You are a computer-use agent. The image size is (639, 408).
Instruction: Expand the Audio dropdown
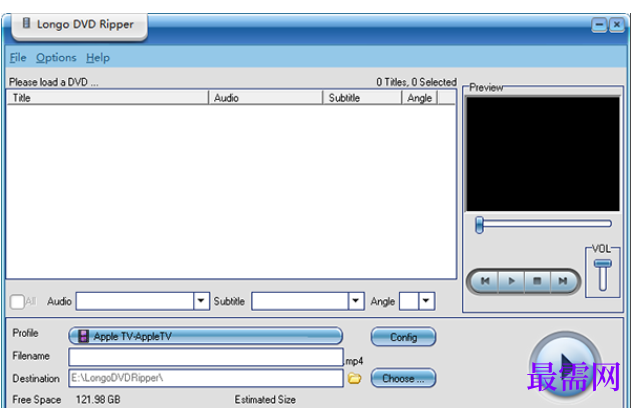pos(201,301)
